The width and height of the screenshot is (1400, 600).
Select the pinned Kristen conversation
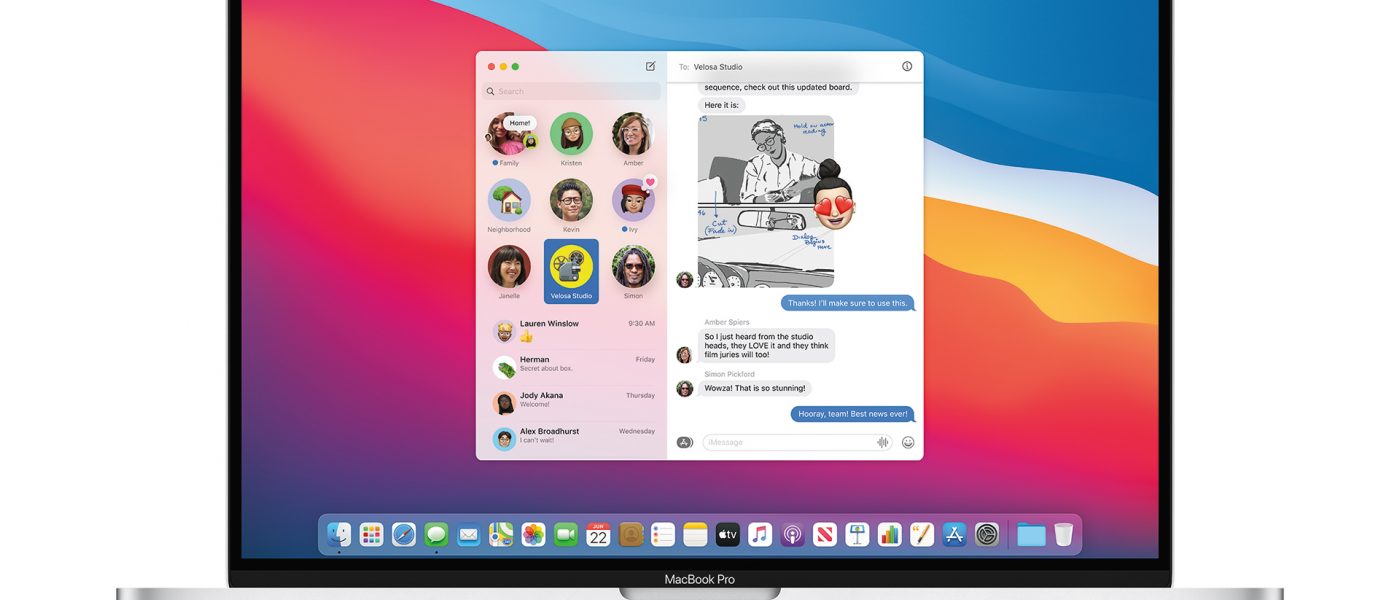point(571,139)
